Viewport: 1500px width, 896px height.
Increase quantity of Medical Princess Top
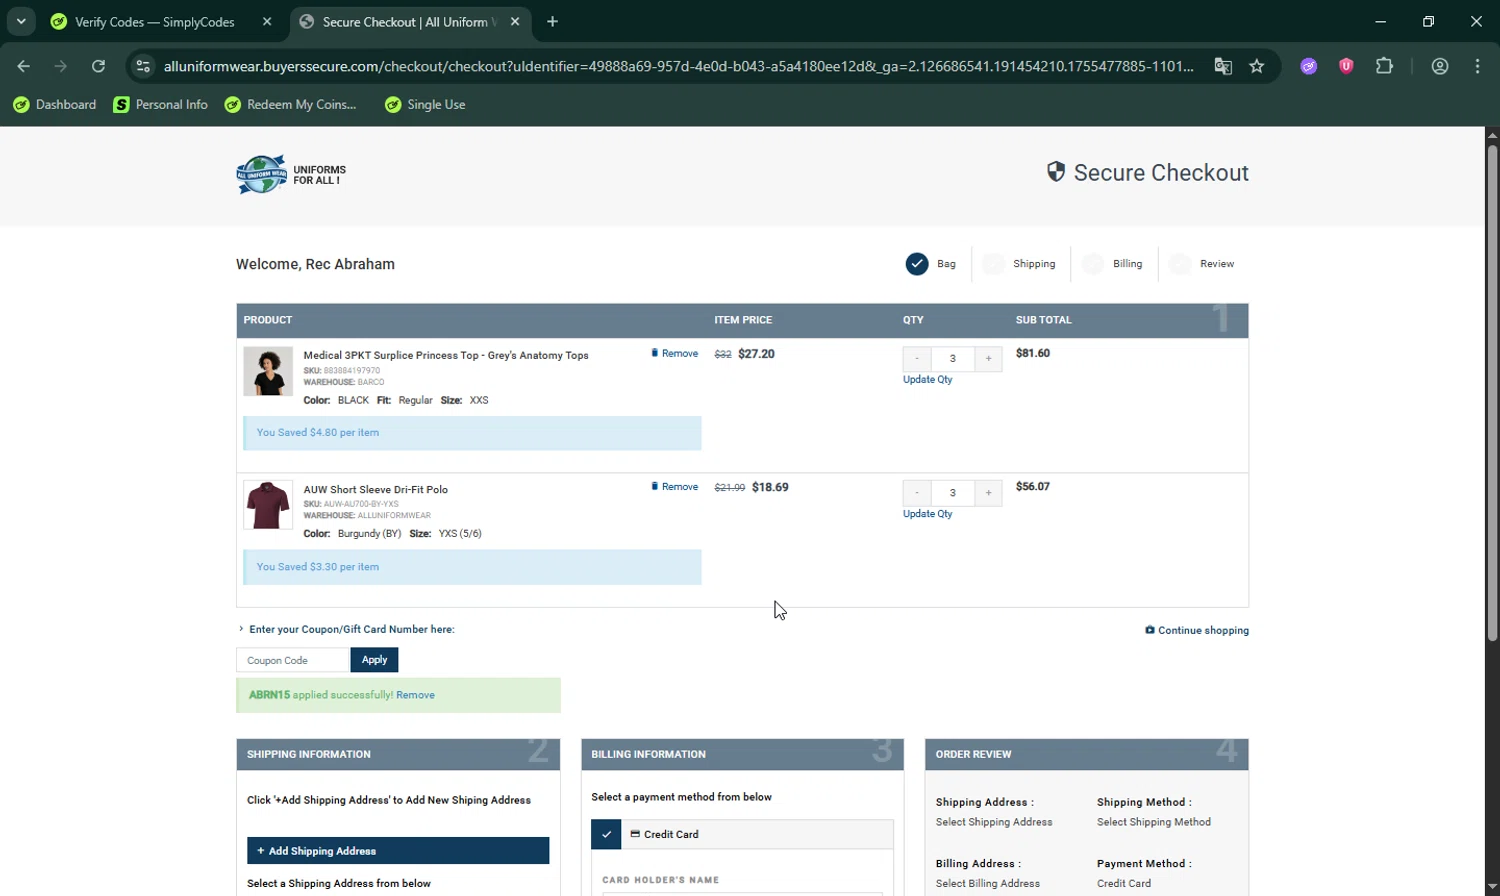[988, 359]
